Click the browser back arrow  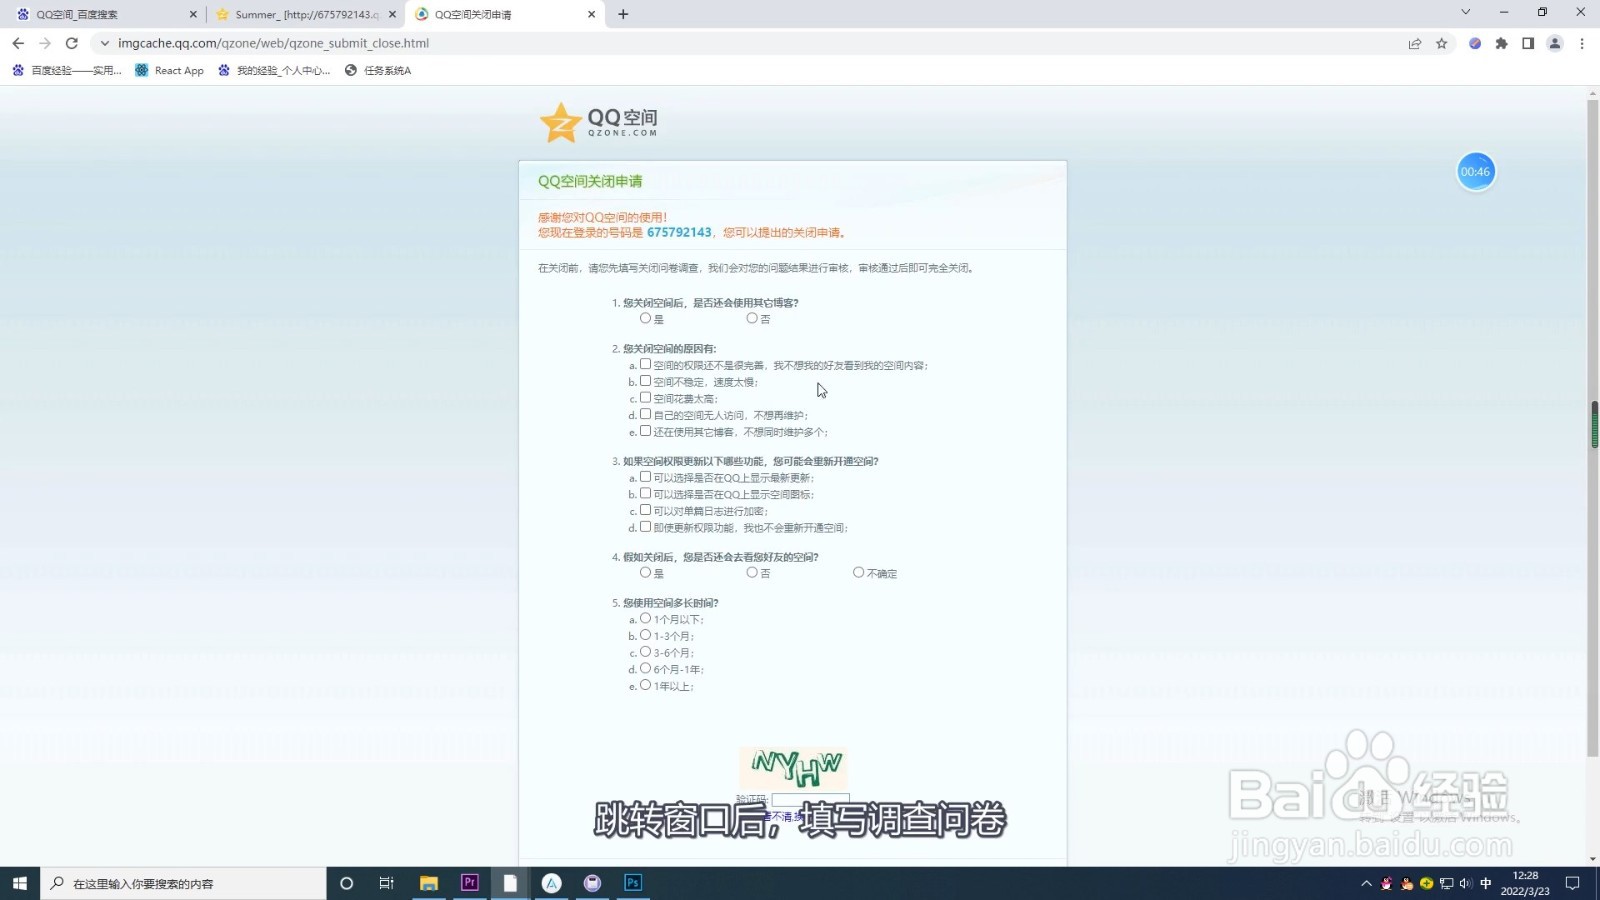tap(18, 43)
